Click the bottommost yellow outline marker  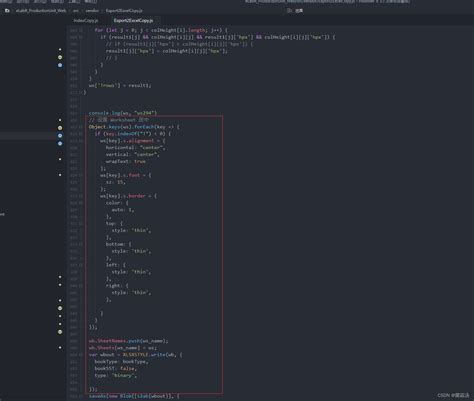[x=60, y=332]
